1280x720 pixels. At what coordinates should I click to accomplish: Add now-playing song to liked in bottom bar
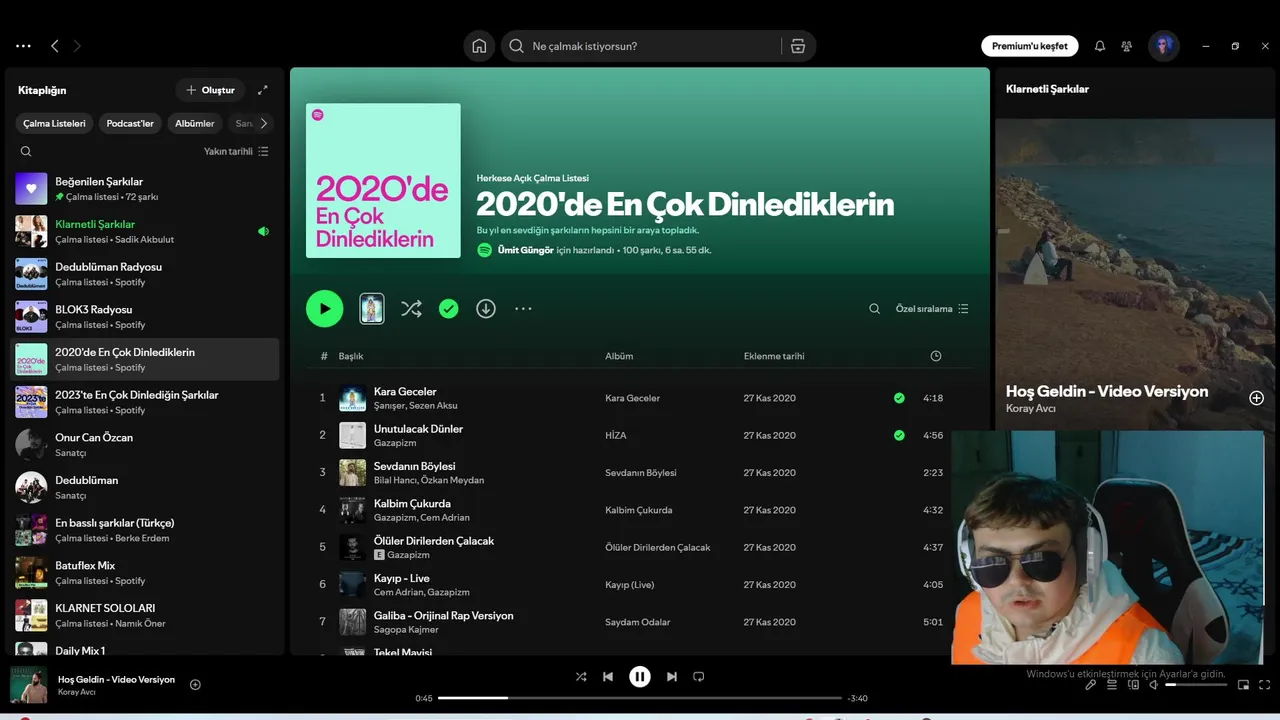tap(195, 685)
